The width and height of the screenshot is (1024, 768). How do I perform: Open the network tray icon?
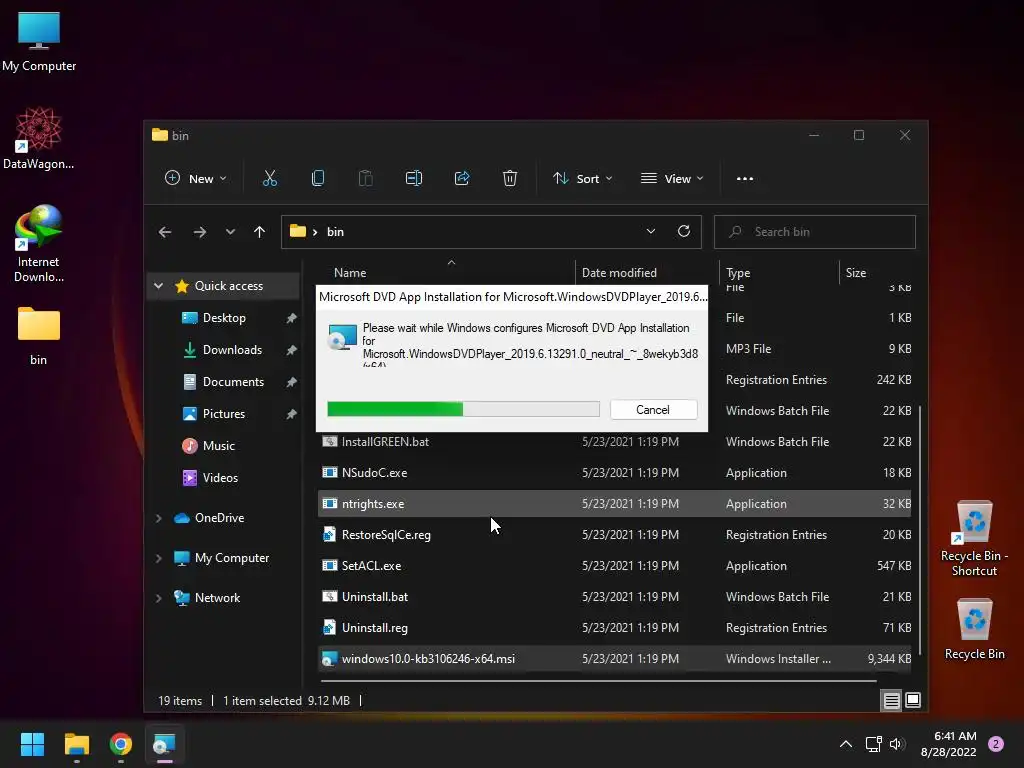point(873,744)
